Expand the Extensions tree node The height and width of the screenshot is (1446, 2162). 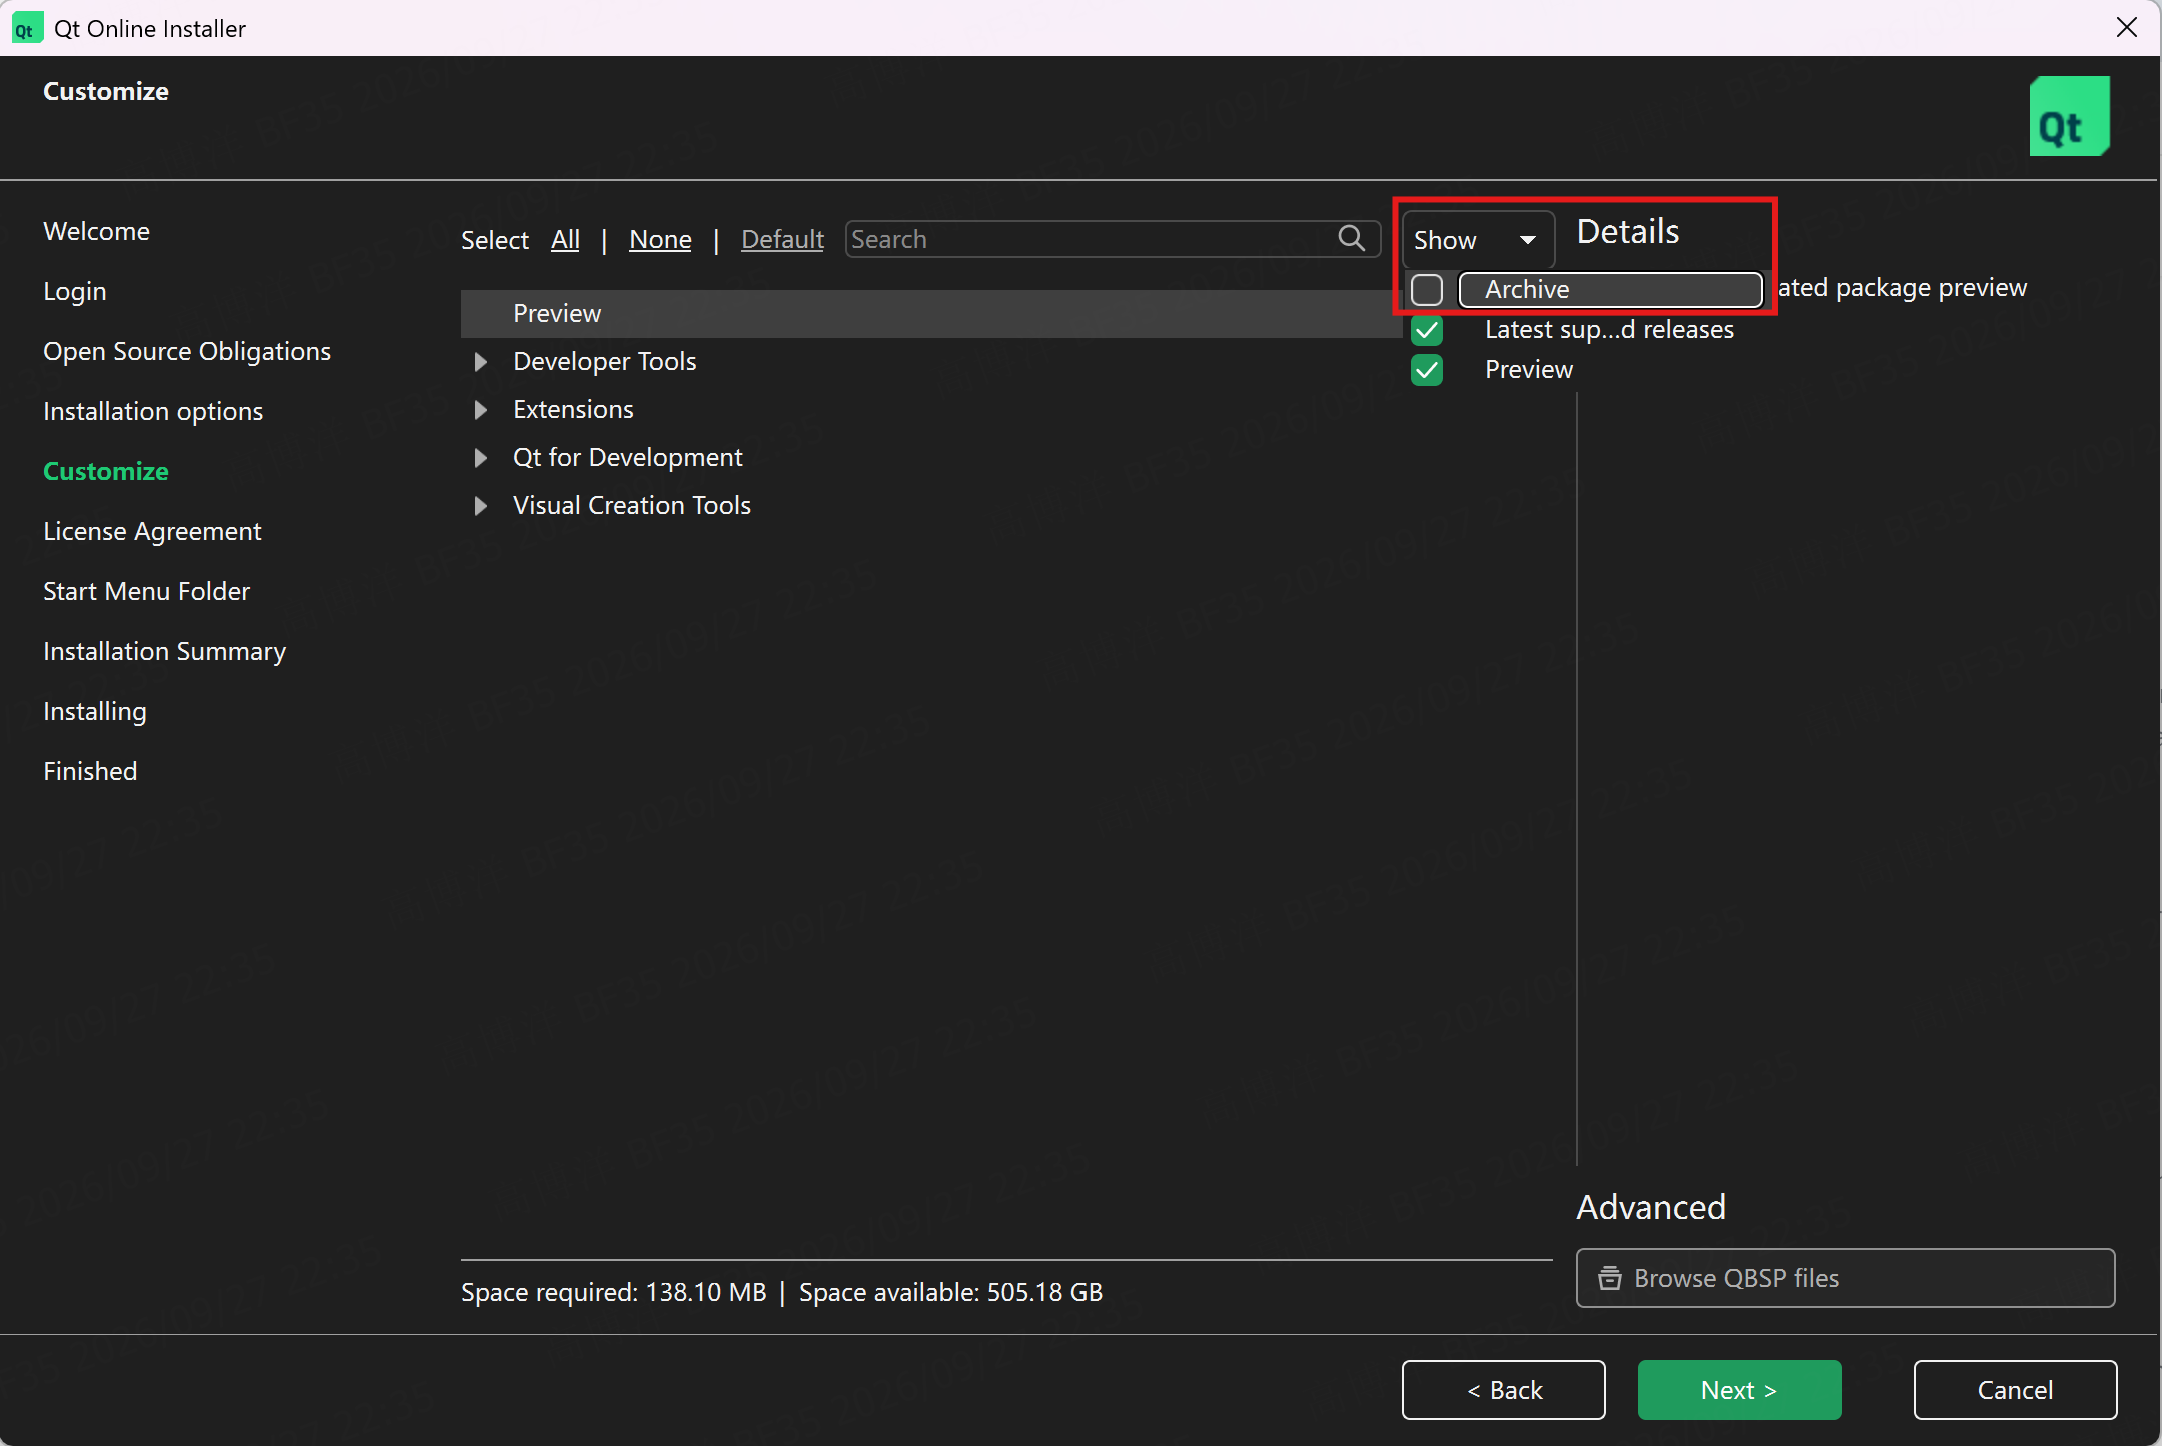[x=481, y=409]
